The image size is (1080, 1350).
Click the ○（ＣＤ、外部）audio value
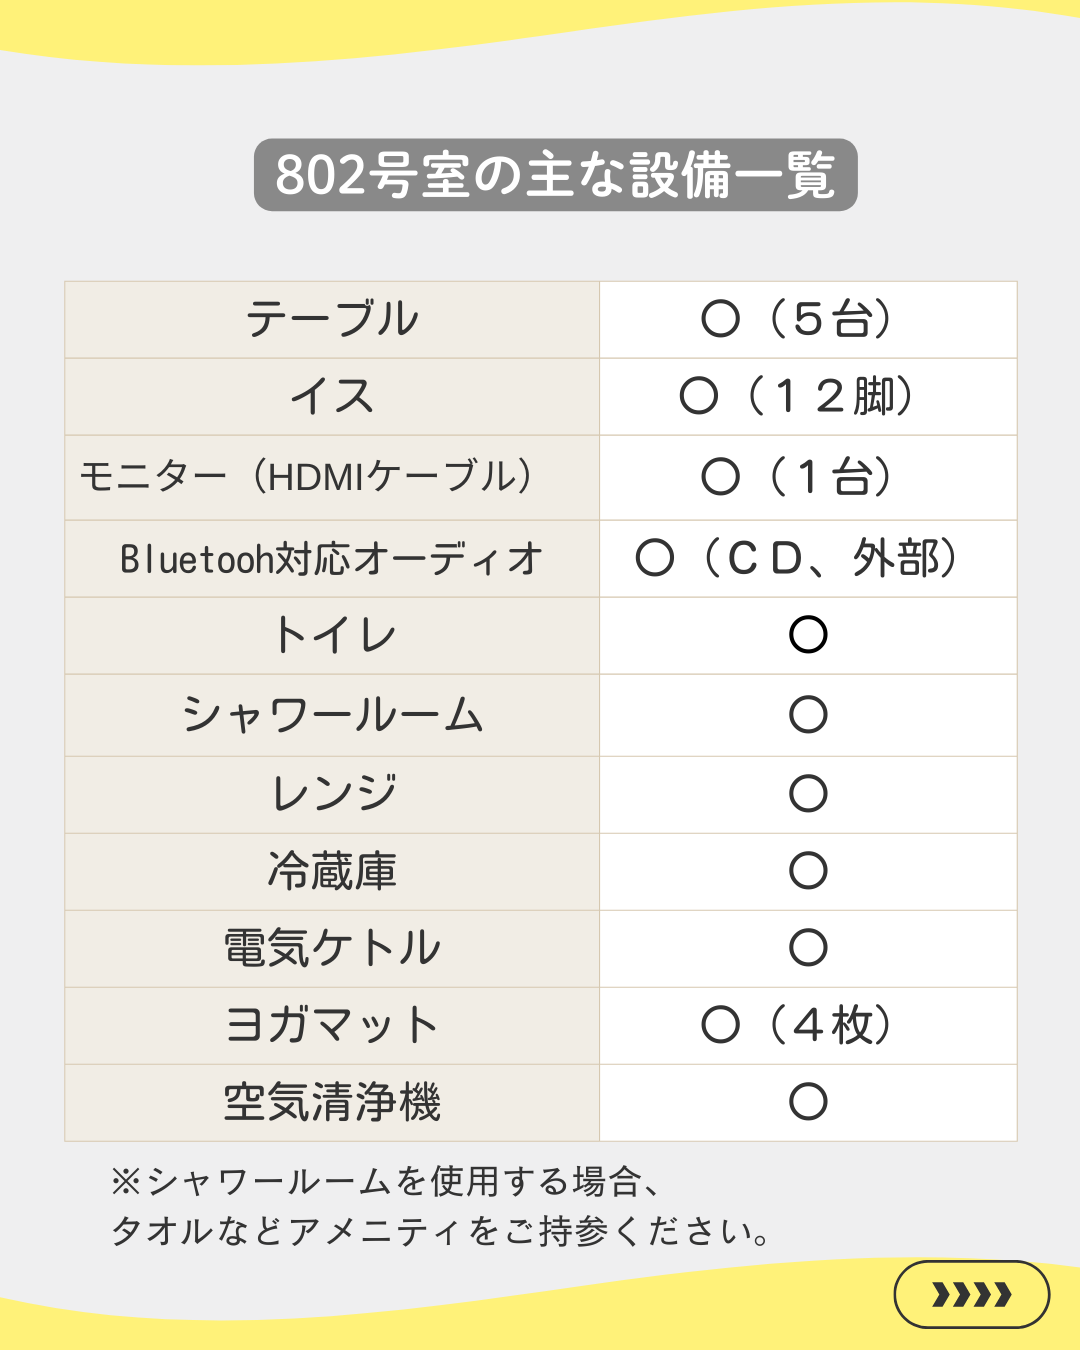pos(798,558)
